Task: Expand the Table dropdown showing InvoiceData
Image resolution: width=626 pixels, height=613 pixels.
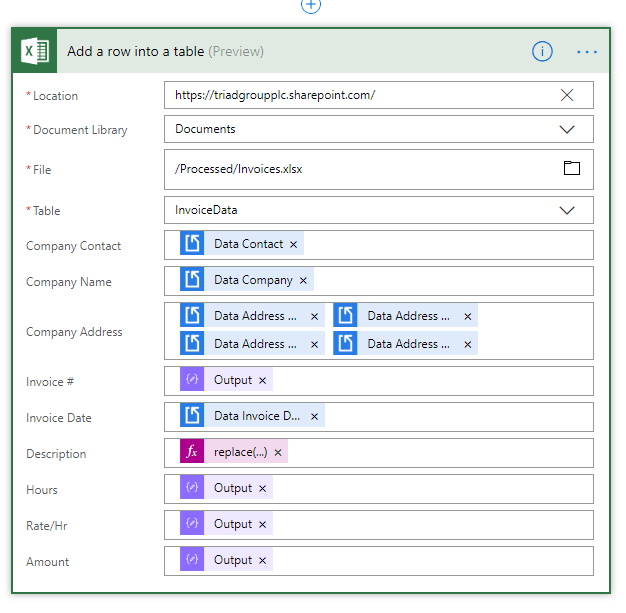Action: 567,210
